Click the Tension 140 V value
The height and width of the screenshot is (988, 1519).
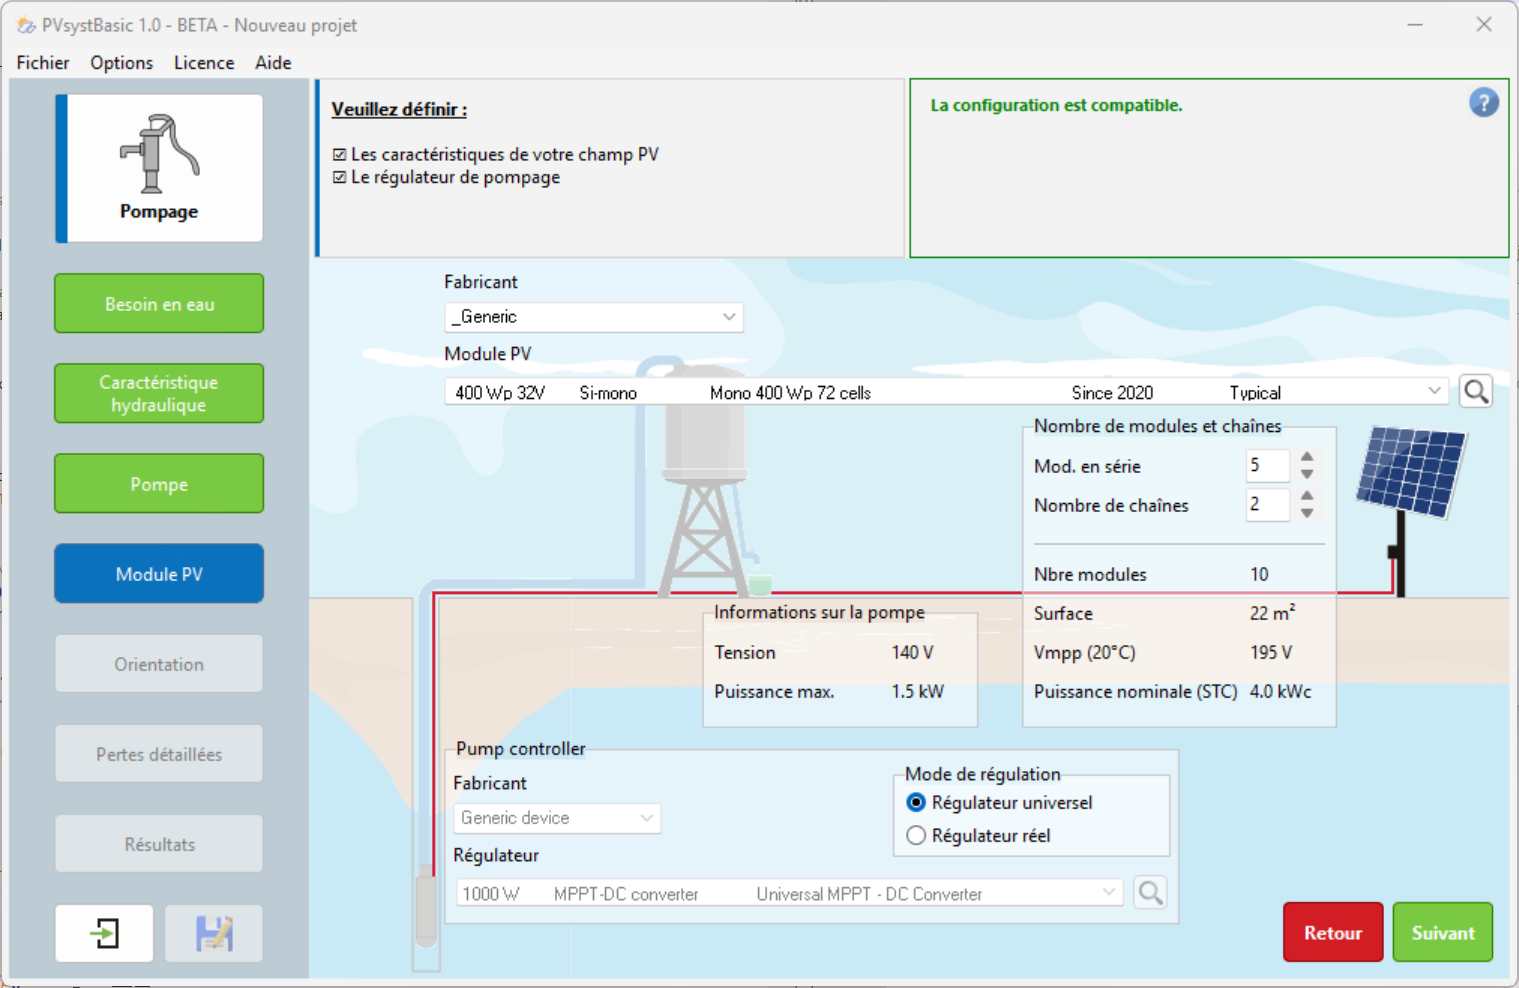click(x=912, y=652)
